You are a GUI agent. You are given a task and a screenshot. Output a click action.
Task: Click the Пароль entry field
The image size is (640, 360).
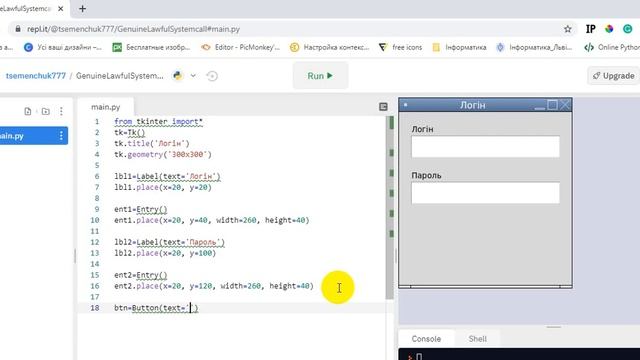pos(485,193)
